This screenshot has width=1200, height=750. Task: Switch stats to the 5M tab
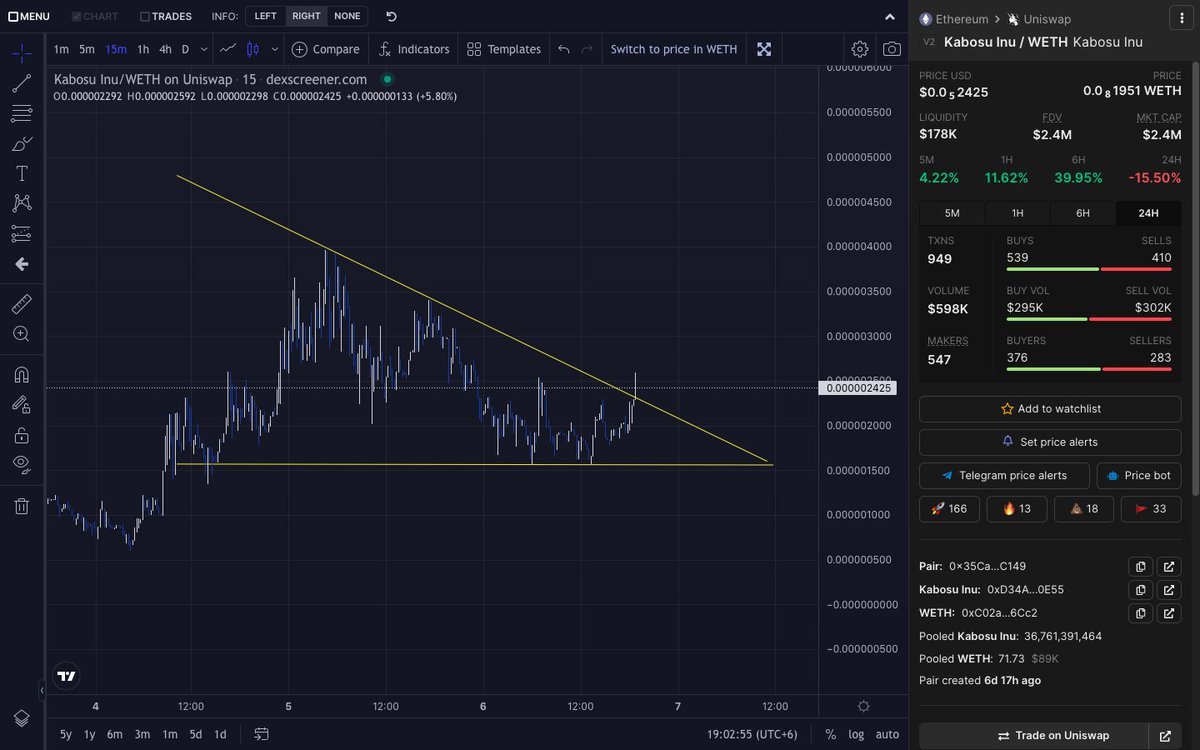point(952,213)
